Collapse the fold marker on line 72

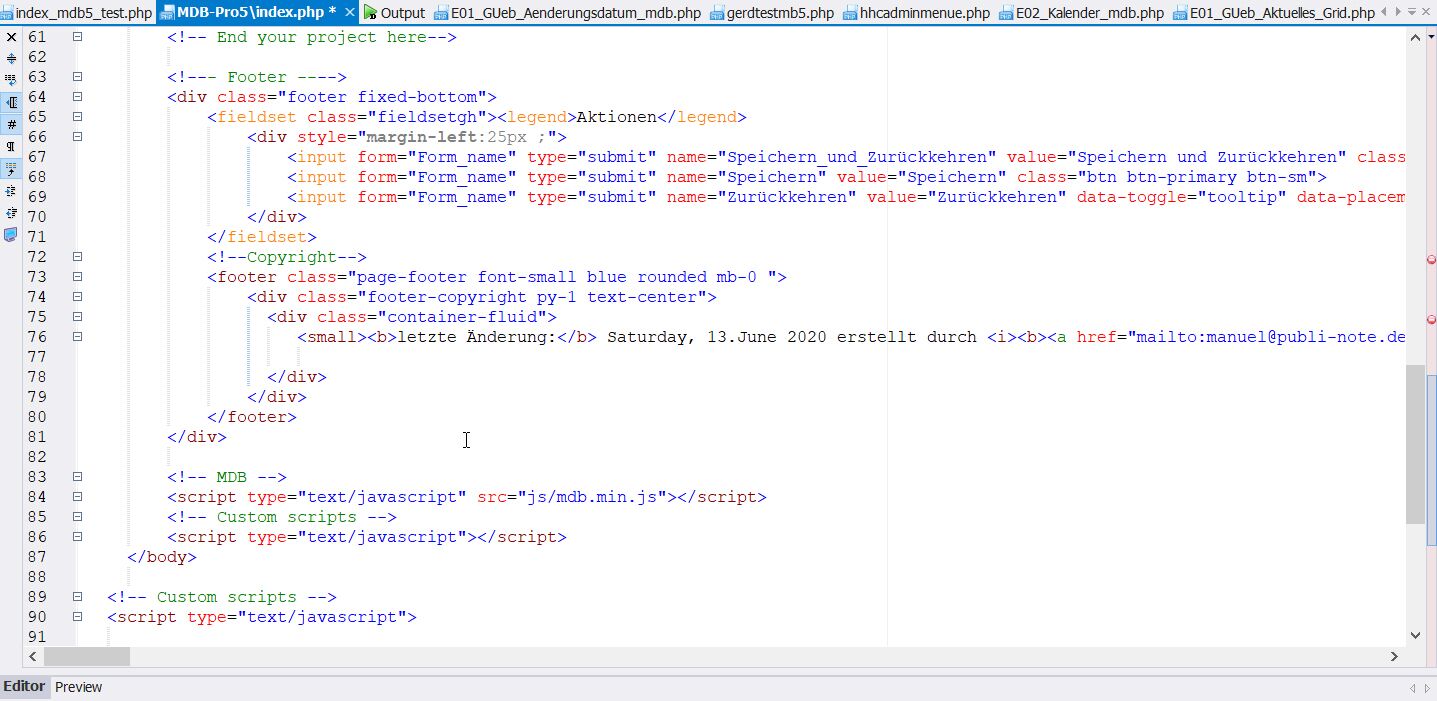pyautogui.click(x=77, y=257)
